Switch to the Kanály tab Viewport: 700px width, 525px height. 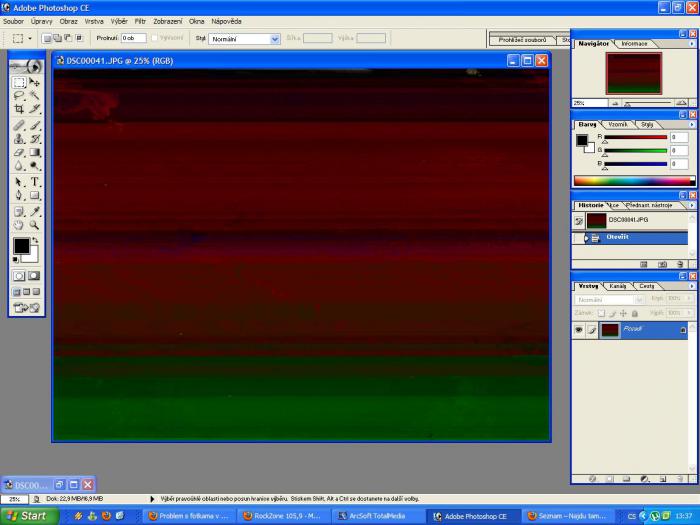coord(616,286)
